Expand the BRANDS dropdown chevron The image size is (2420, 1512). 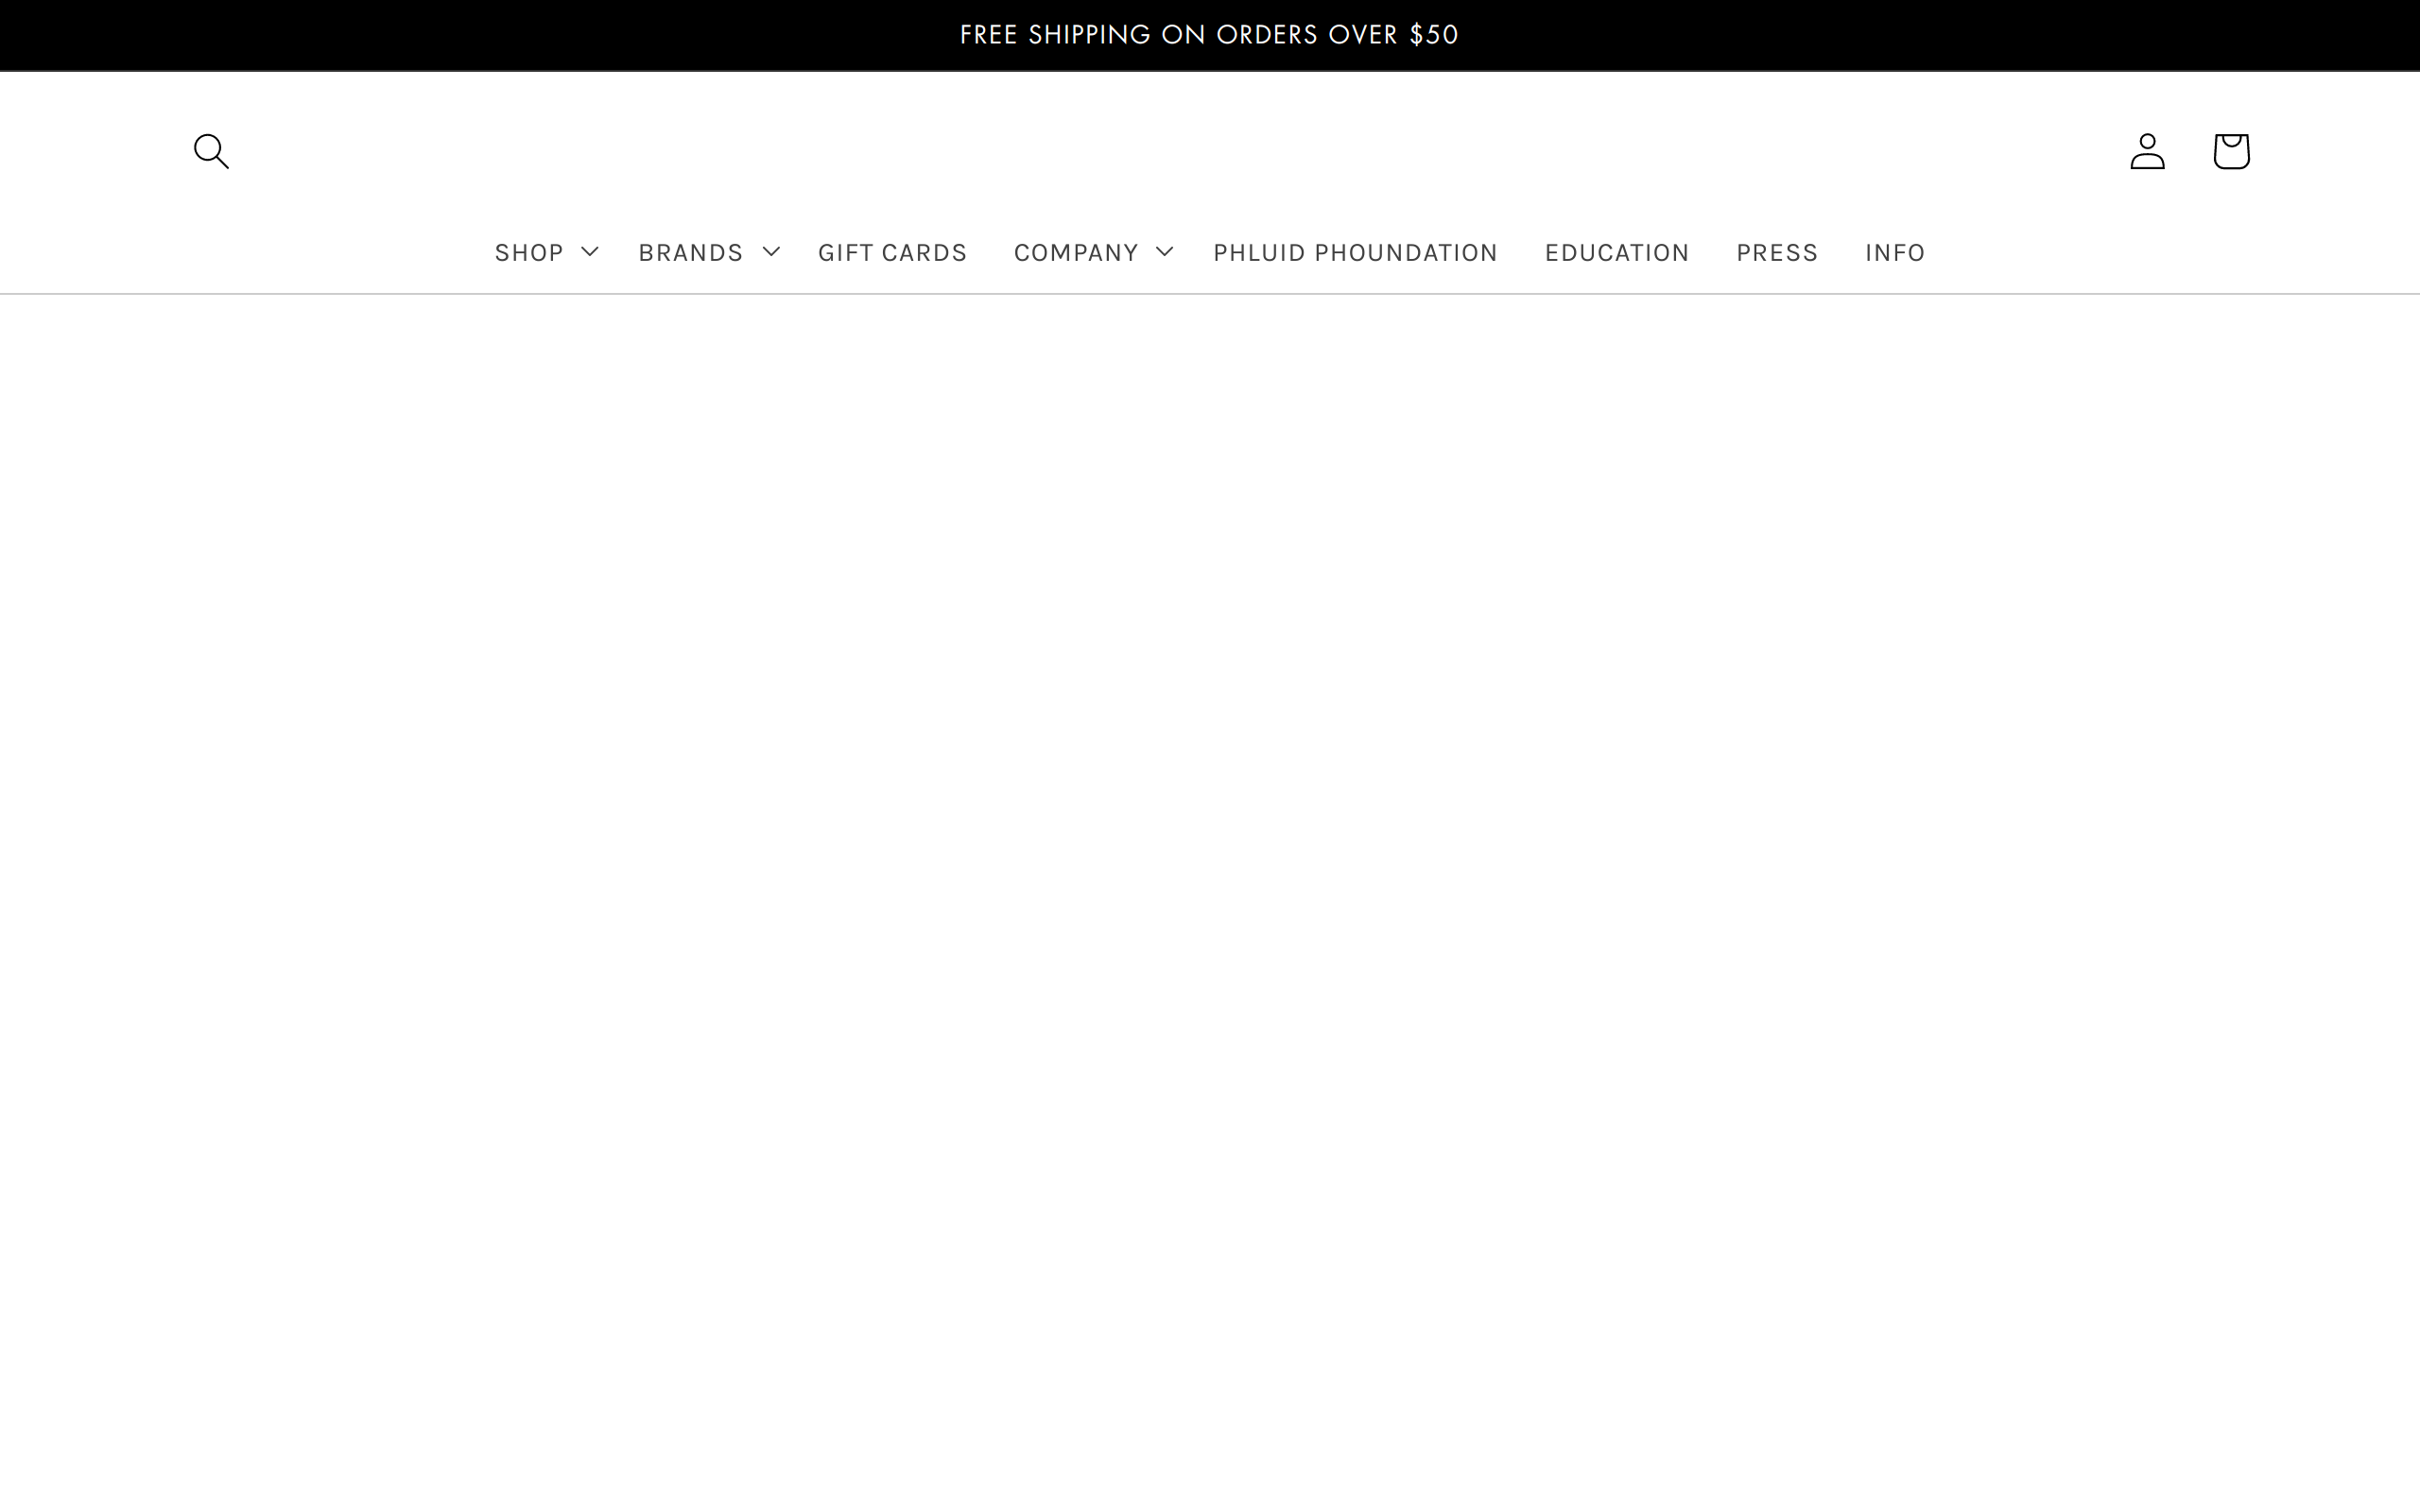click(x=771, y=252)
